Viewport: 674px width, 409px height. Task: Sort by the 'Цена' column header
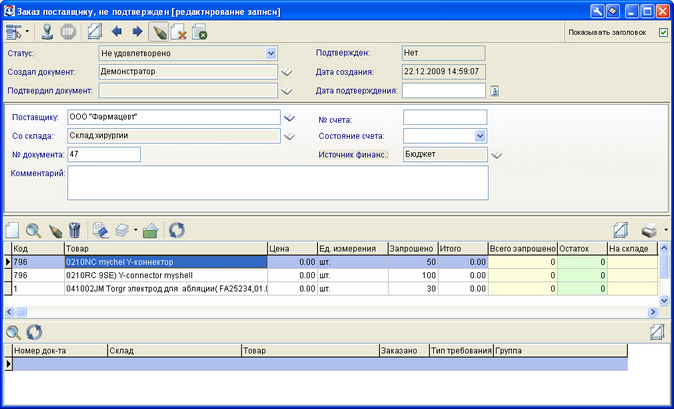(292, 249)
